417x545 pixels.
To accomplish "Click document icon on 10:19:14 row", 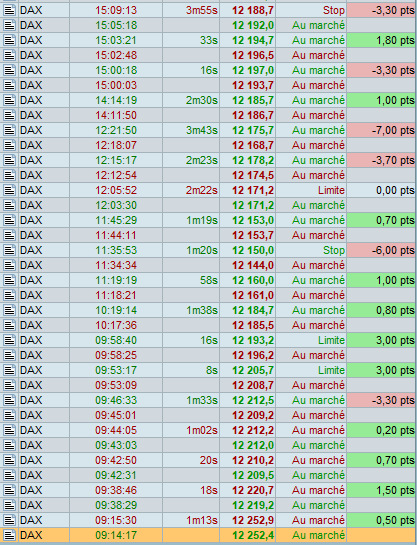I will (9, 310).
